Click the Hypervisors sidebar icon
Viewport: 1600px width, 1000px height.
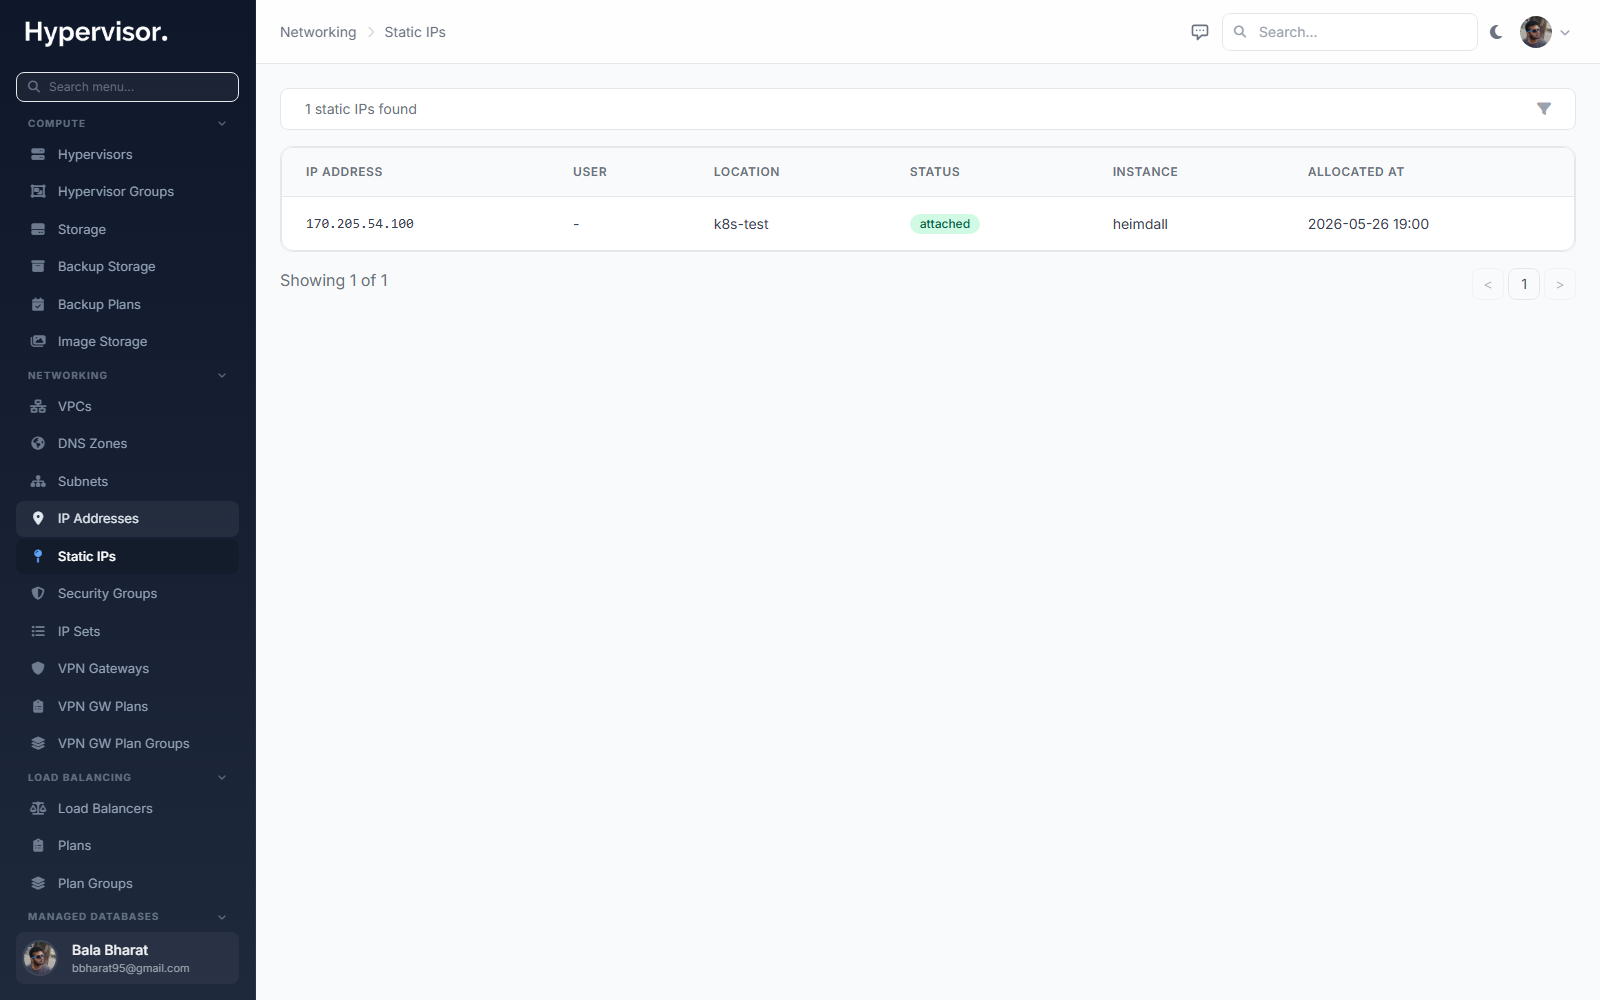(x=38, y=154)
